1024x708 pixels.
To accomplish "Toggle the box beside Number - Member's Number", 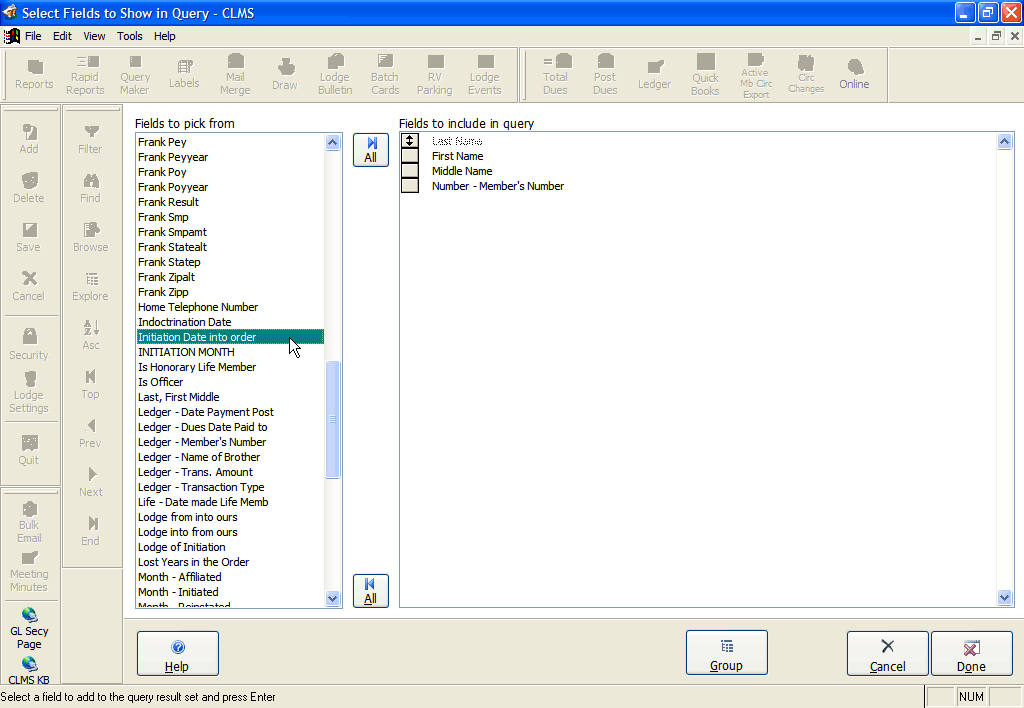I will coord(410,186).
